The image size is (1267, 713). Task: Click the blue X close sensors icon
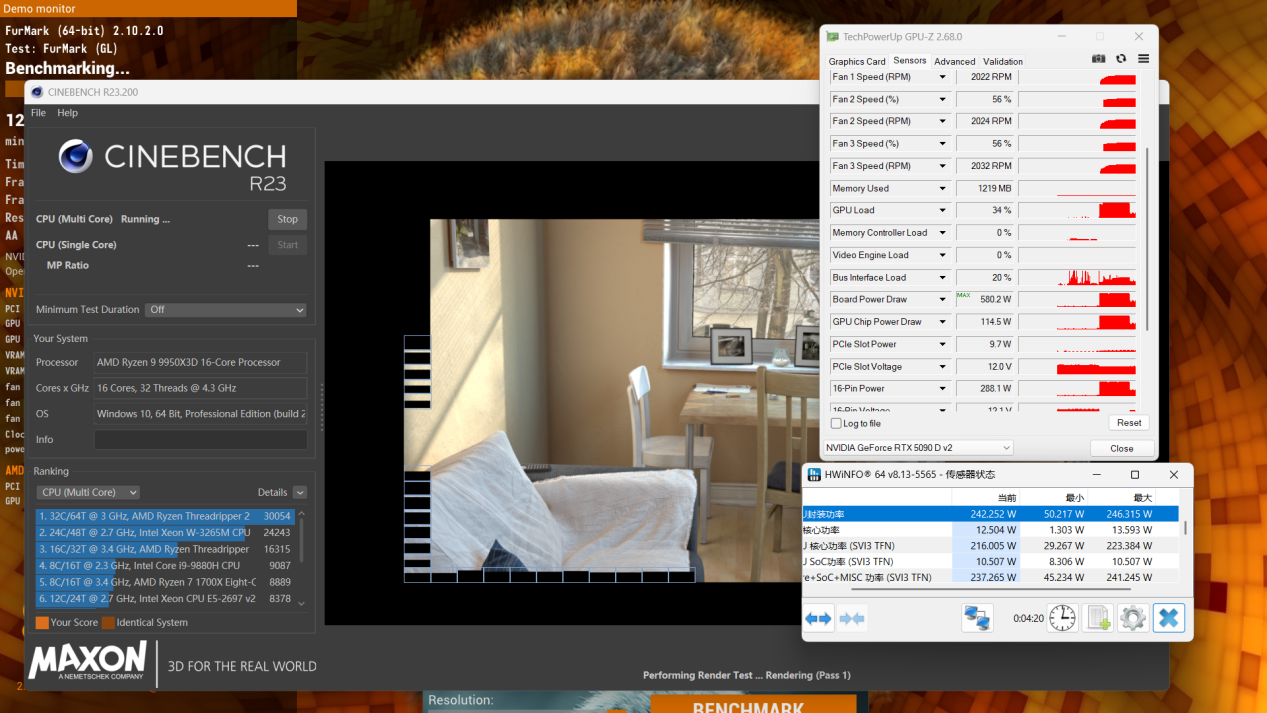click(1168, 619)
